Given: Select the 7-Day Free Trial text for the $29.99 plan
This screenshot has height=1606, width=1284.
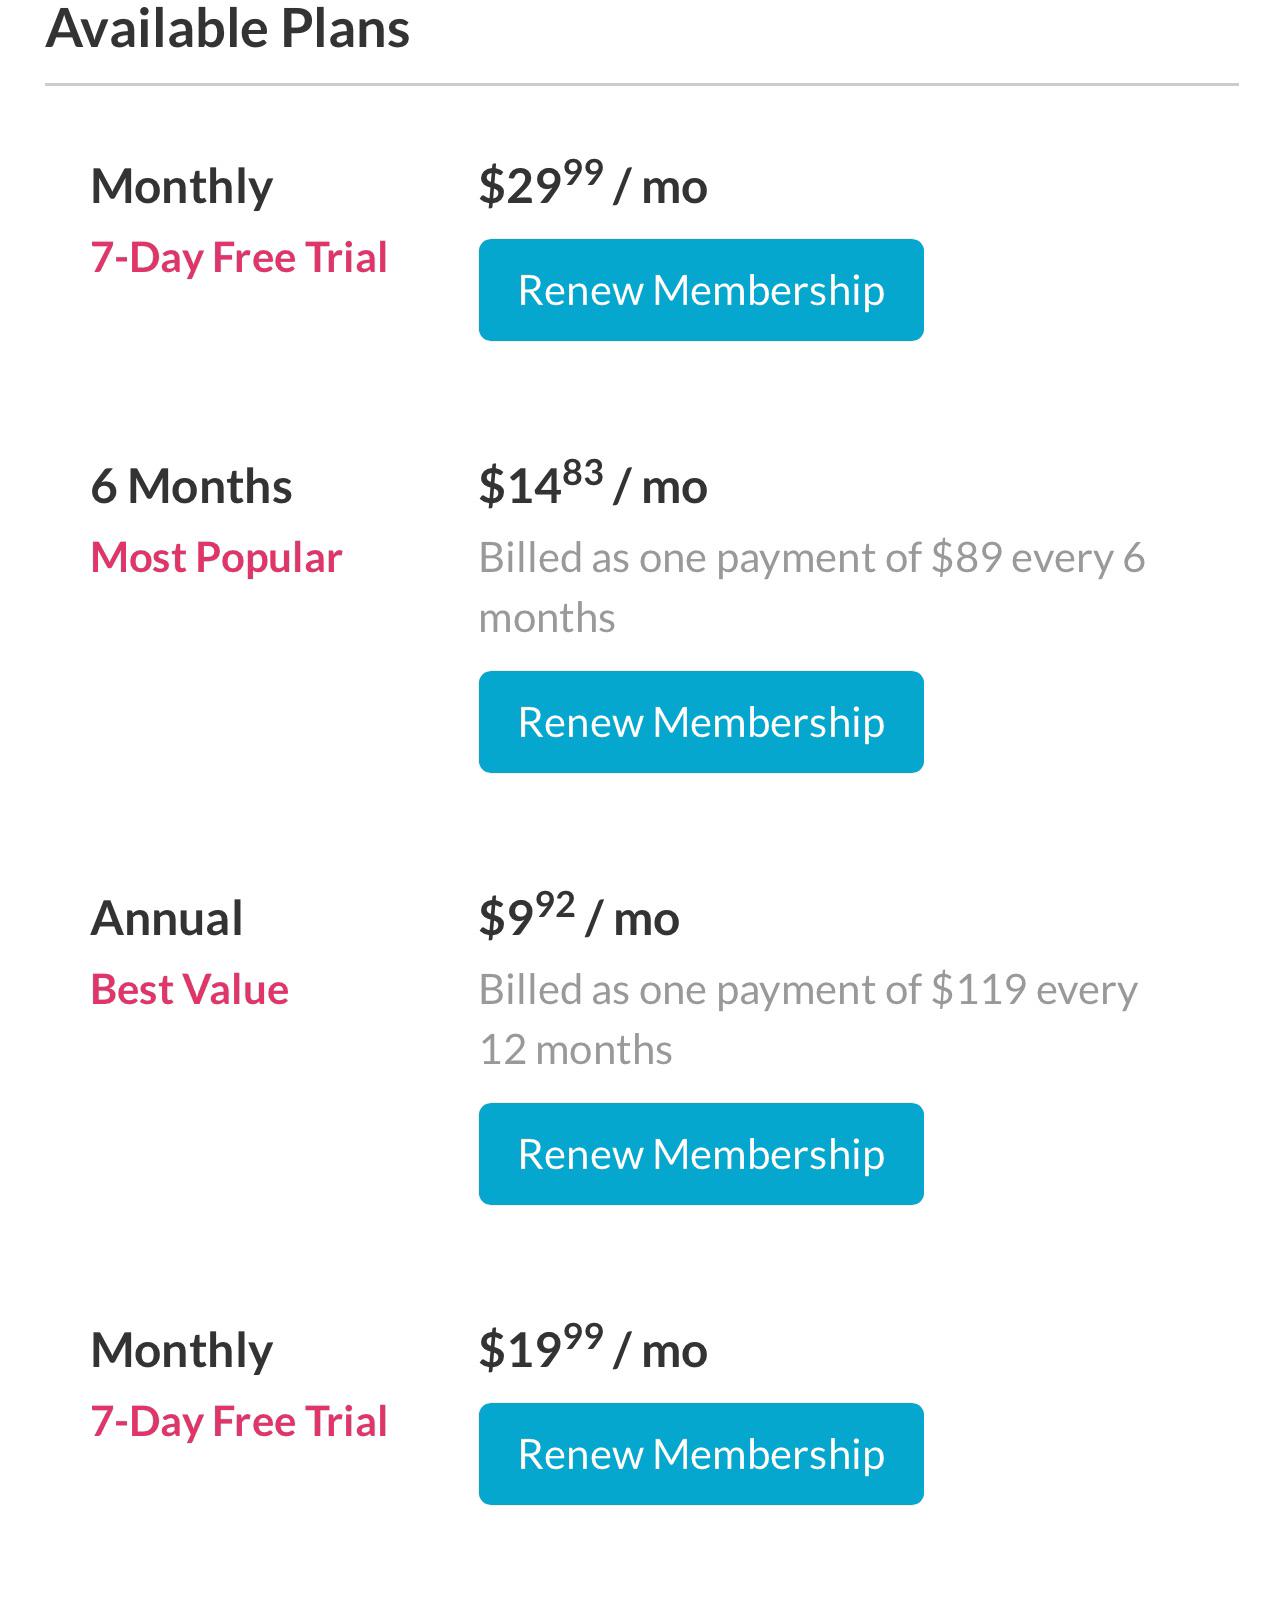Looking at the screenshot, I should tap(238, 258).
